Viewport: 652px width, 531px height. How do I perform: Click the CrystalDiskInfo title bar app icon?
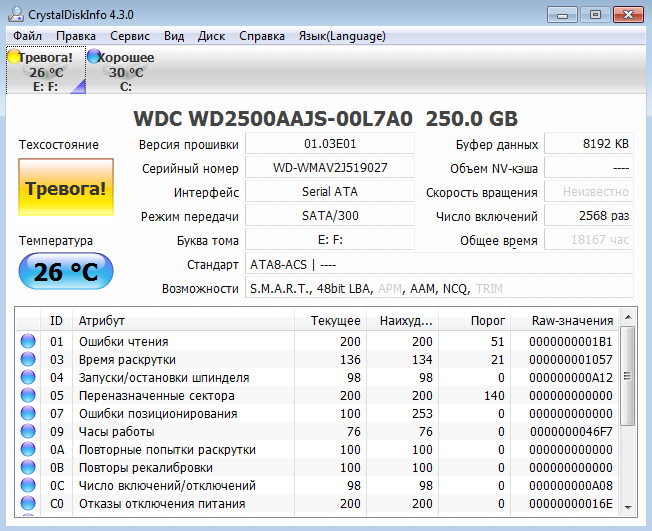click(x=16, y=15)
